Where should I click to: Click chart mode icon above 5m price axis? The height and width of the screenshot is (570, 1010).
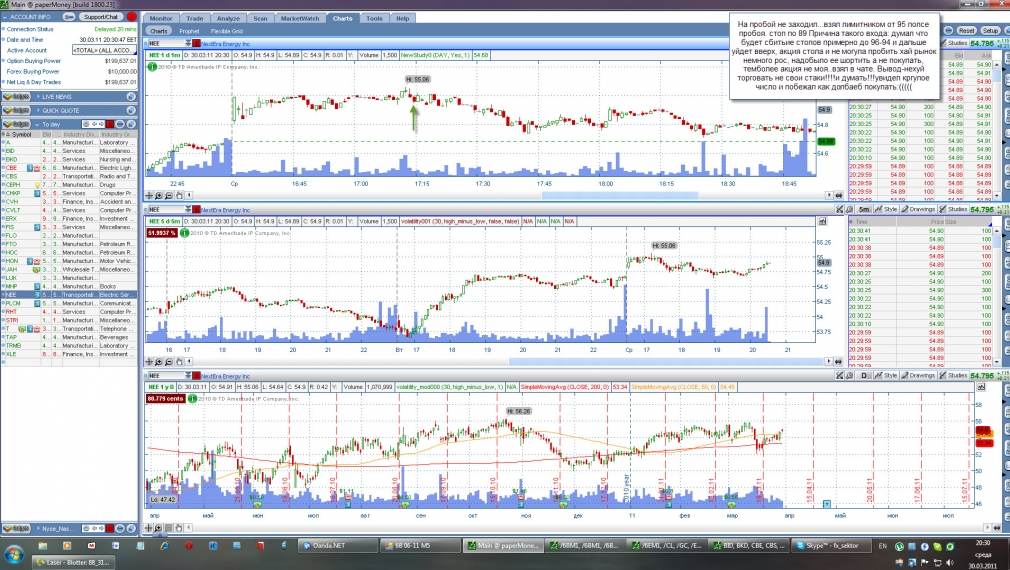823,222
